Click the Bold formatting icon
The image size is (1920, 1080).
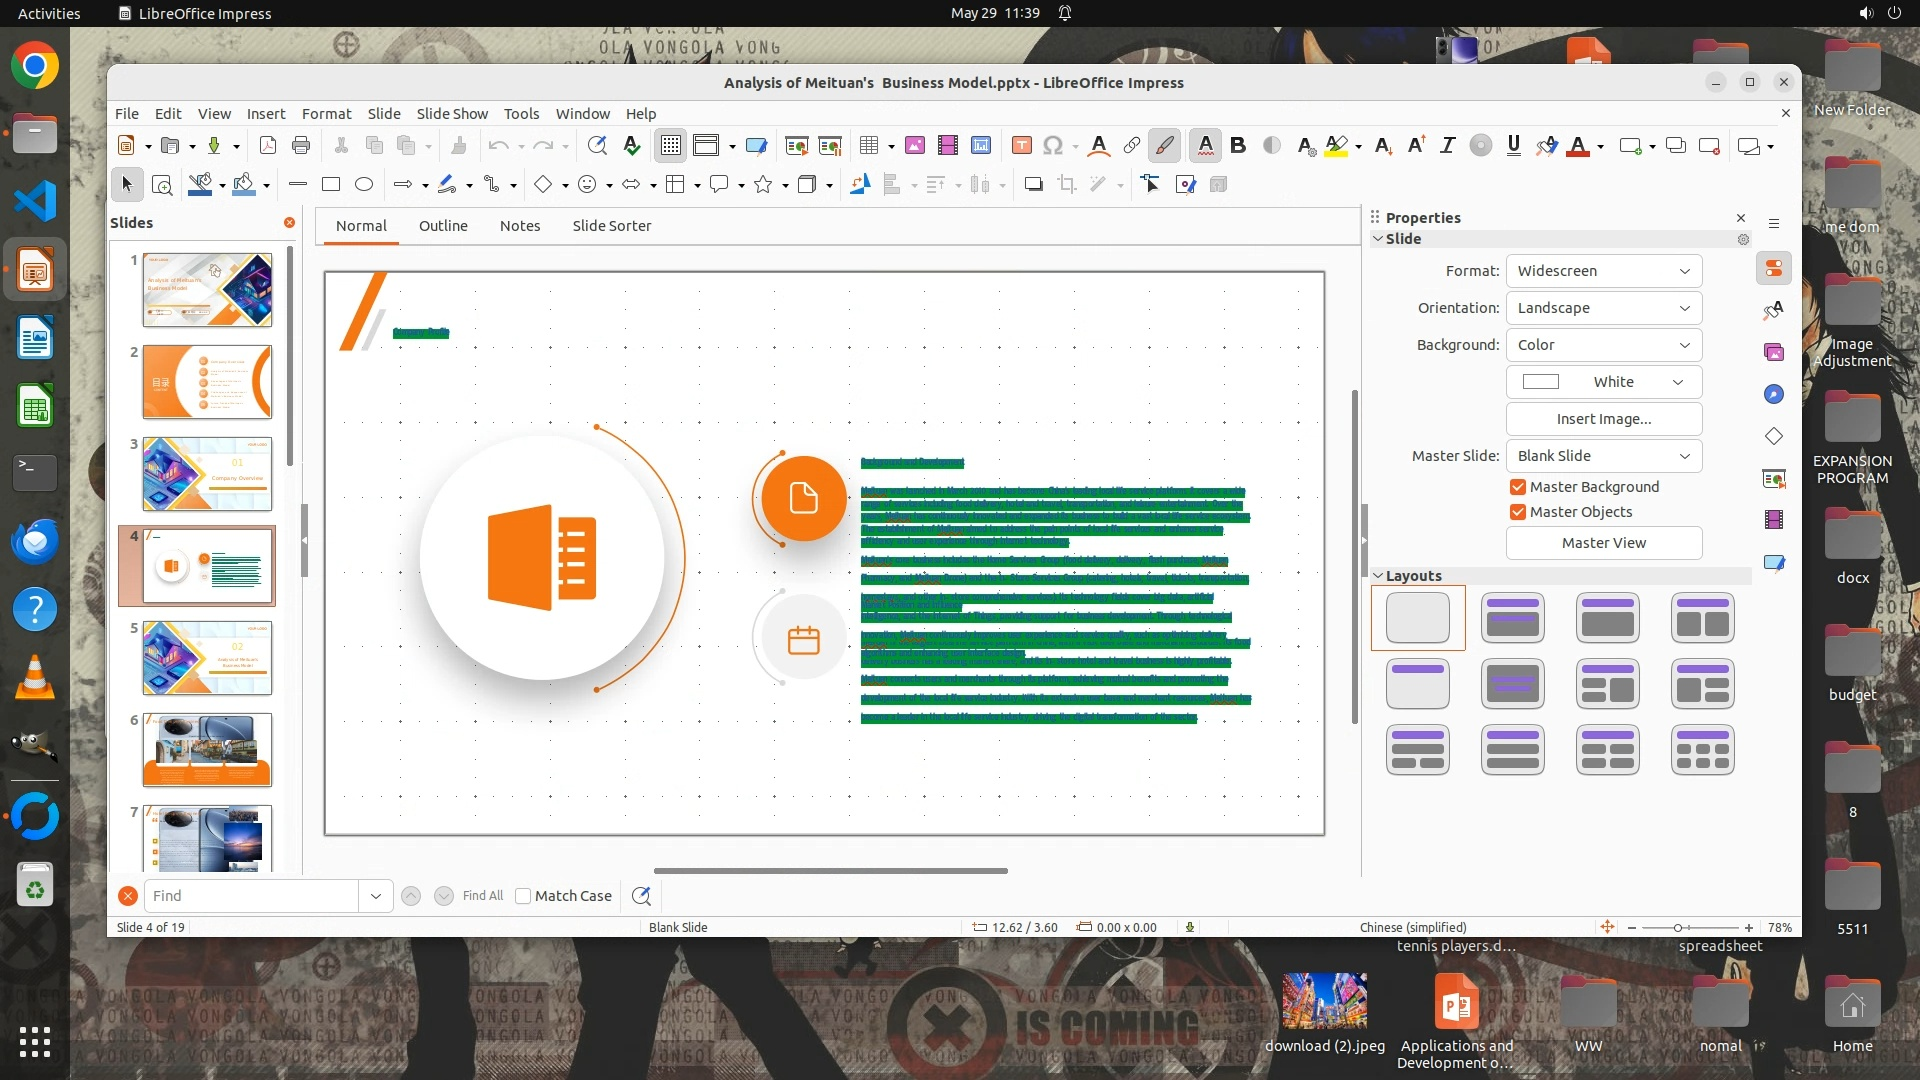tap(1238, 146)
